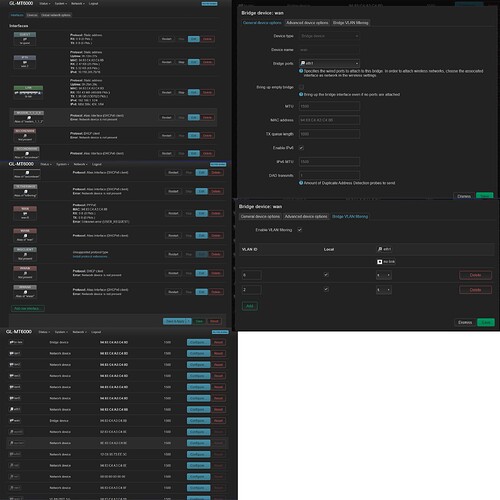Screen dimensions: 500x500
Task: Enable the 'Bring up empty bridge' checkbox
Action: coord(301,87)
